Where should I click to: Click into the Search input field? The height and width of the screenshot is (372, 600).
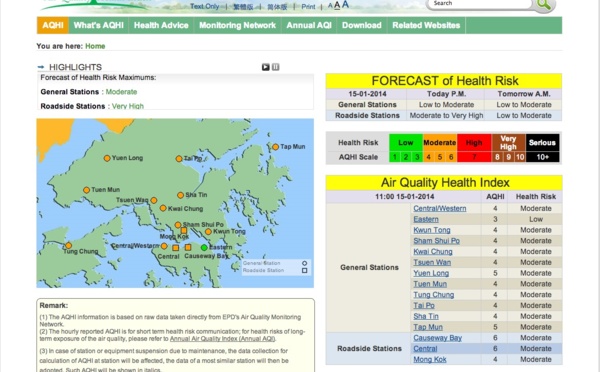tap(478, 3)
